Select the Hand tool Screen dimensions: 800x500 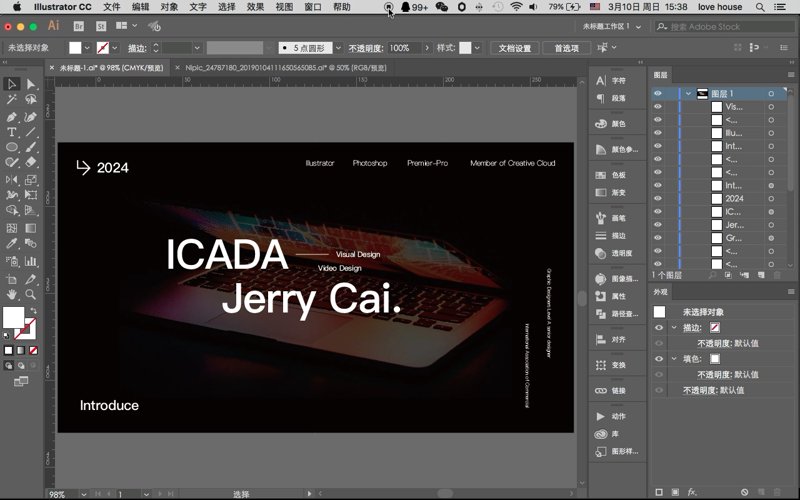click(x=12, y=294)
